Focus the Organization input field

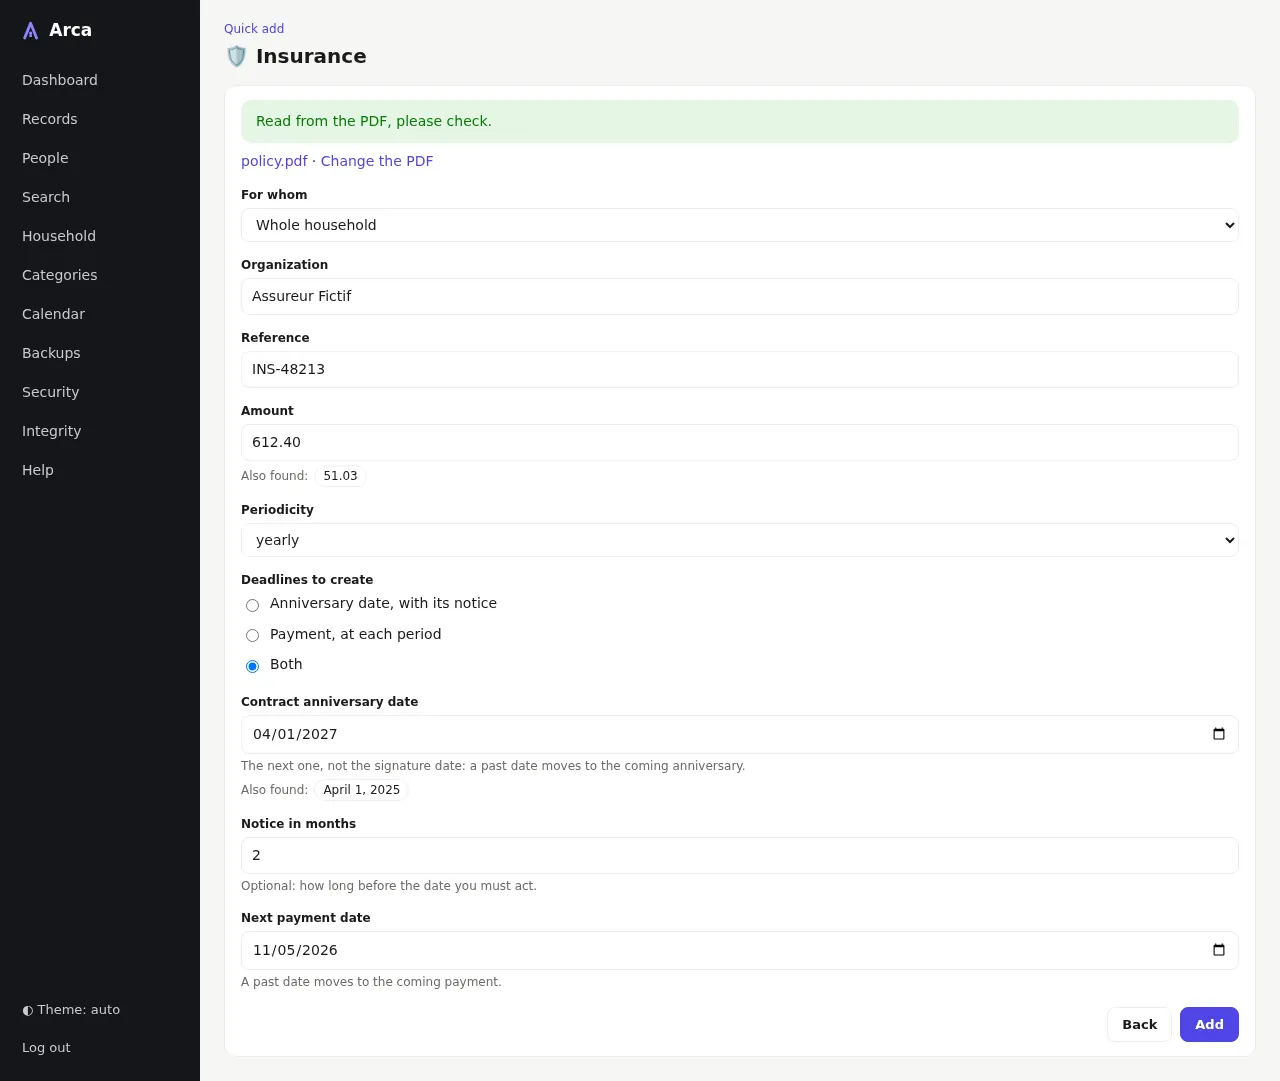(x=740, y=296)
